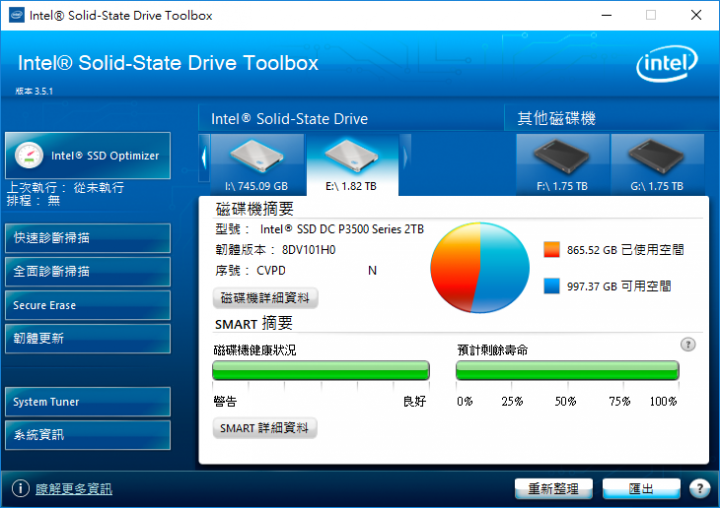The width and height of the screenshot is (720, 508).
Task: Open help with bottom question mark icon
Action: pos(699,488)
